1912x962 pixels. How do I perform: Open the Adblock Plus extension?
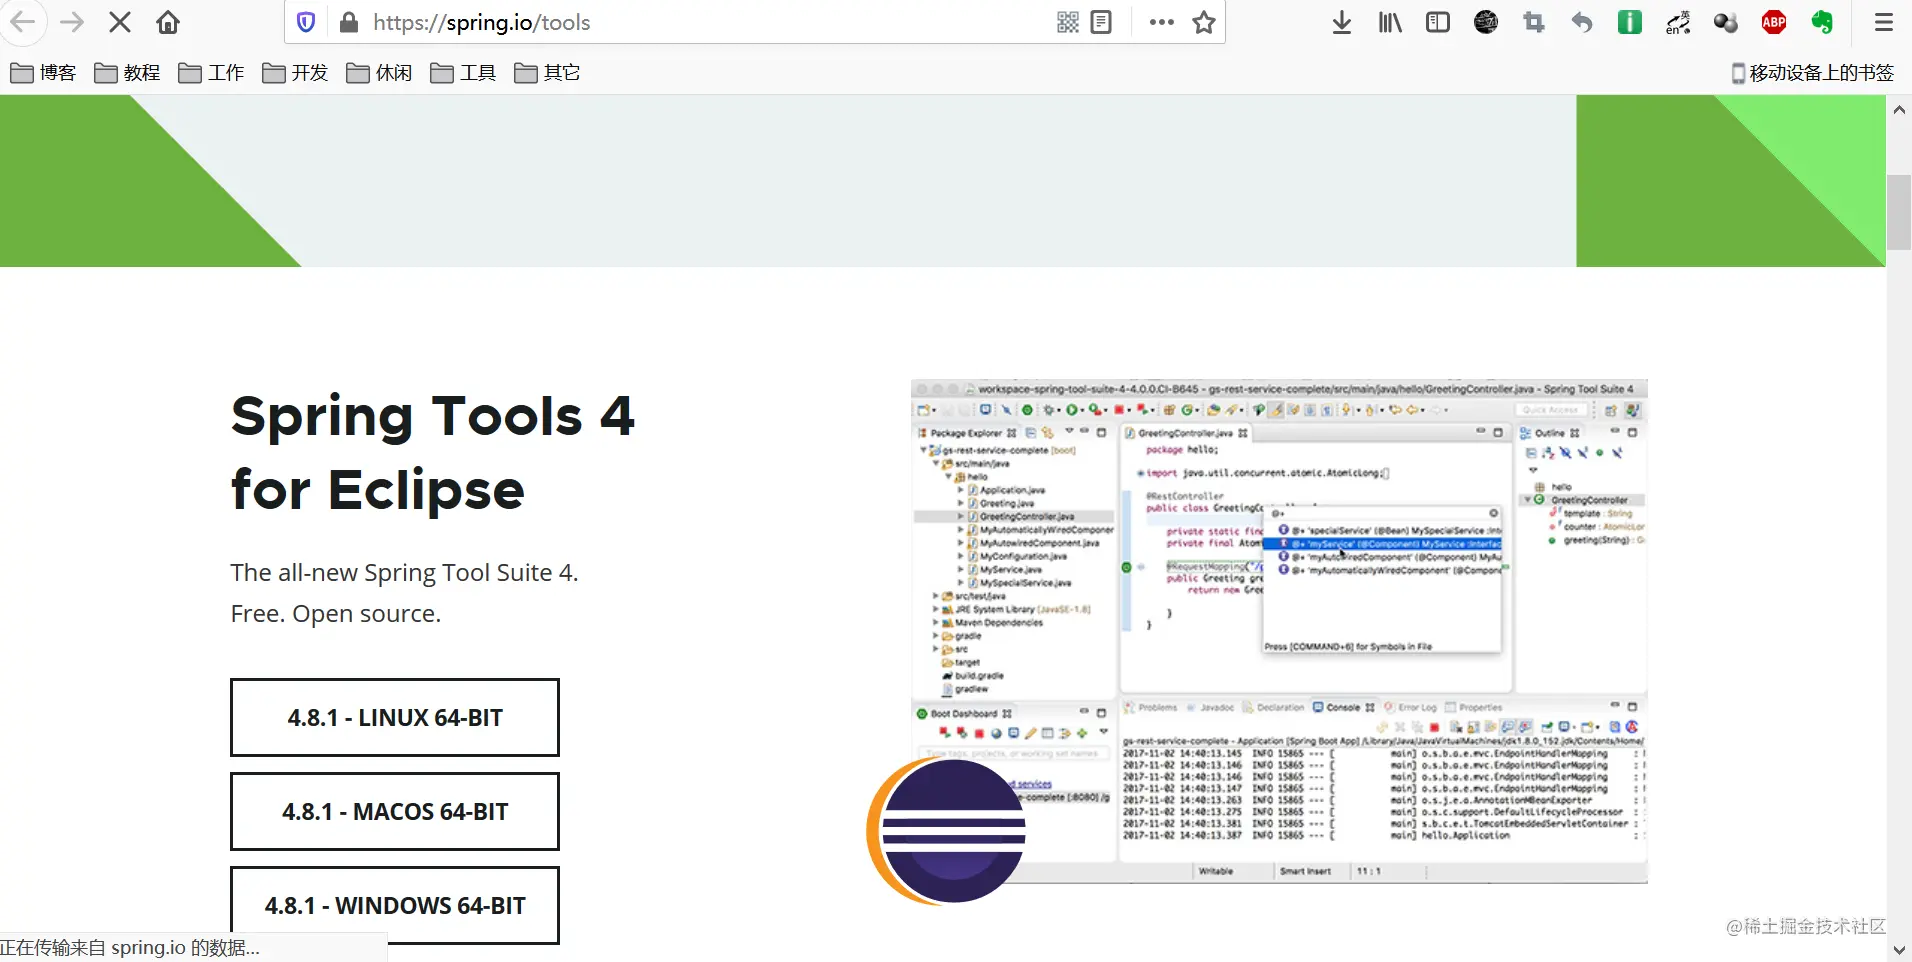(1774, 22)
